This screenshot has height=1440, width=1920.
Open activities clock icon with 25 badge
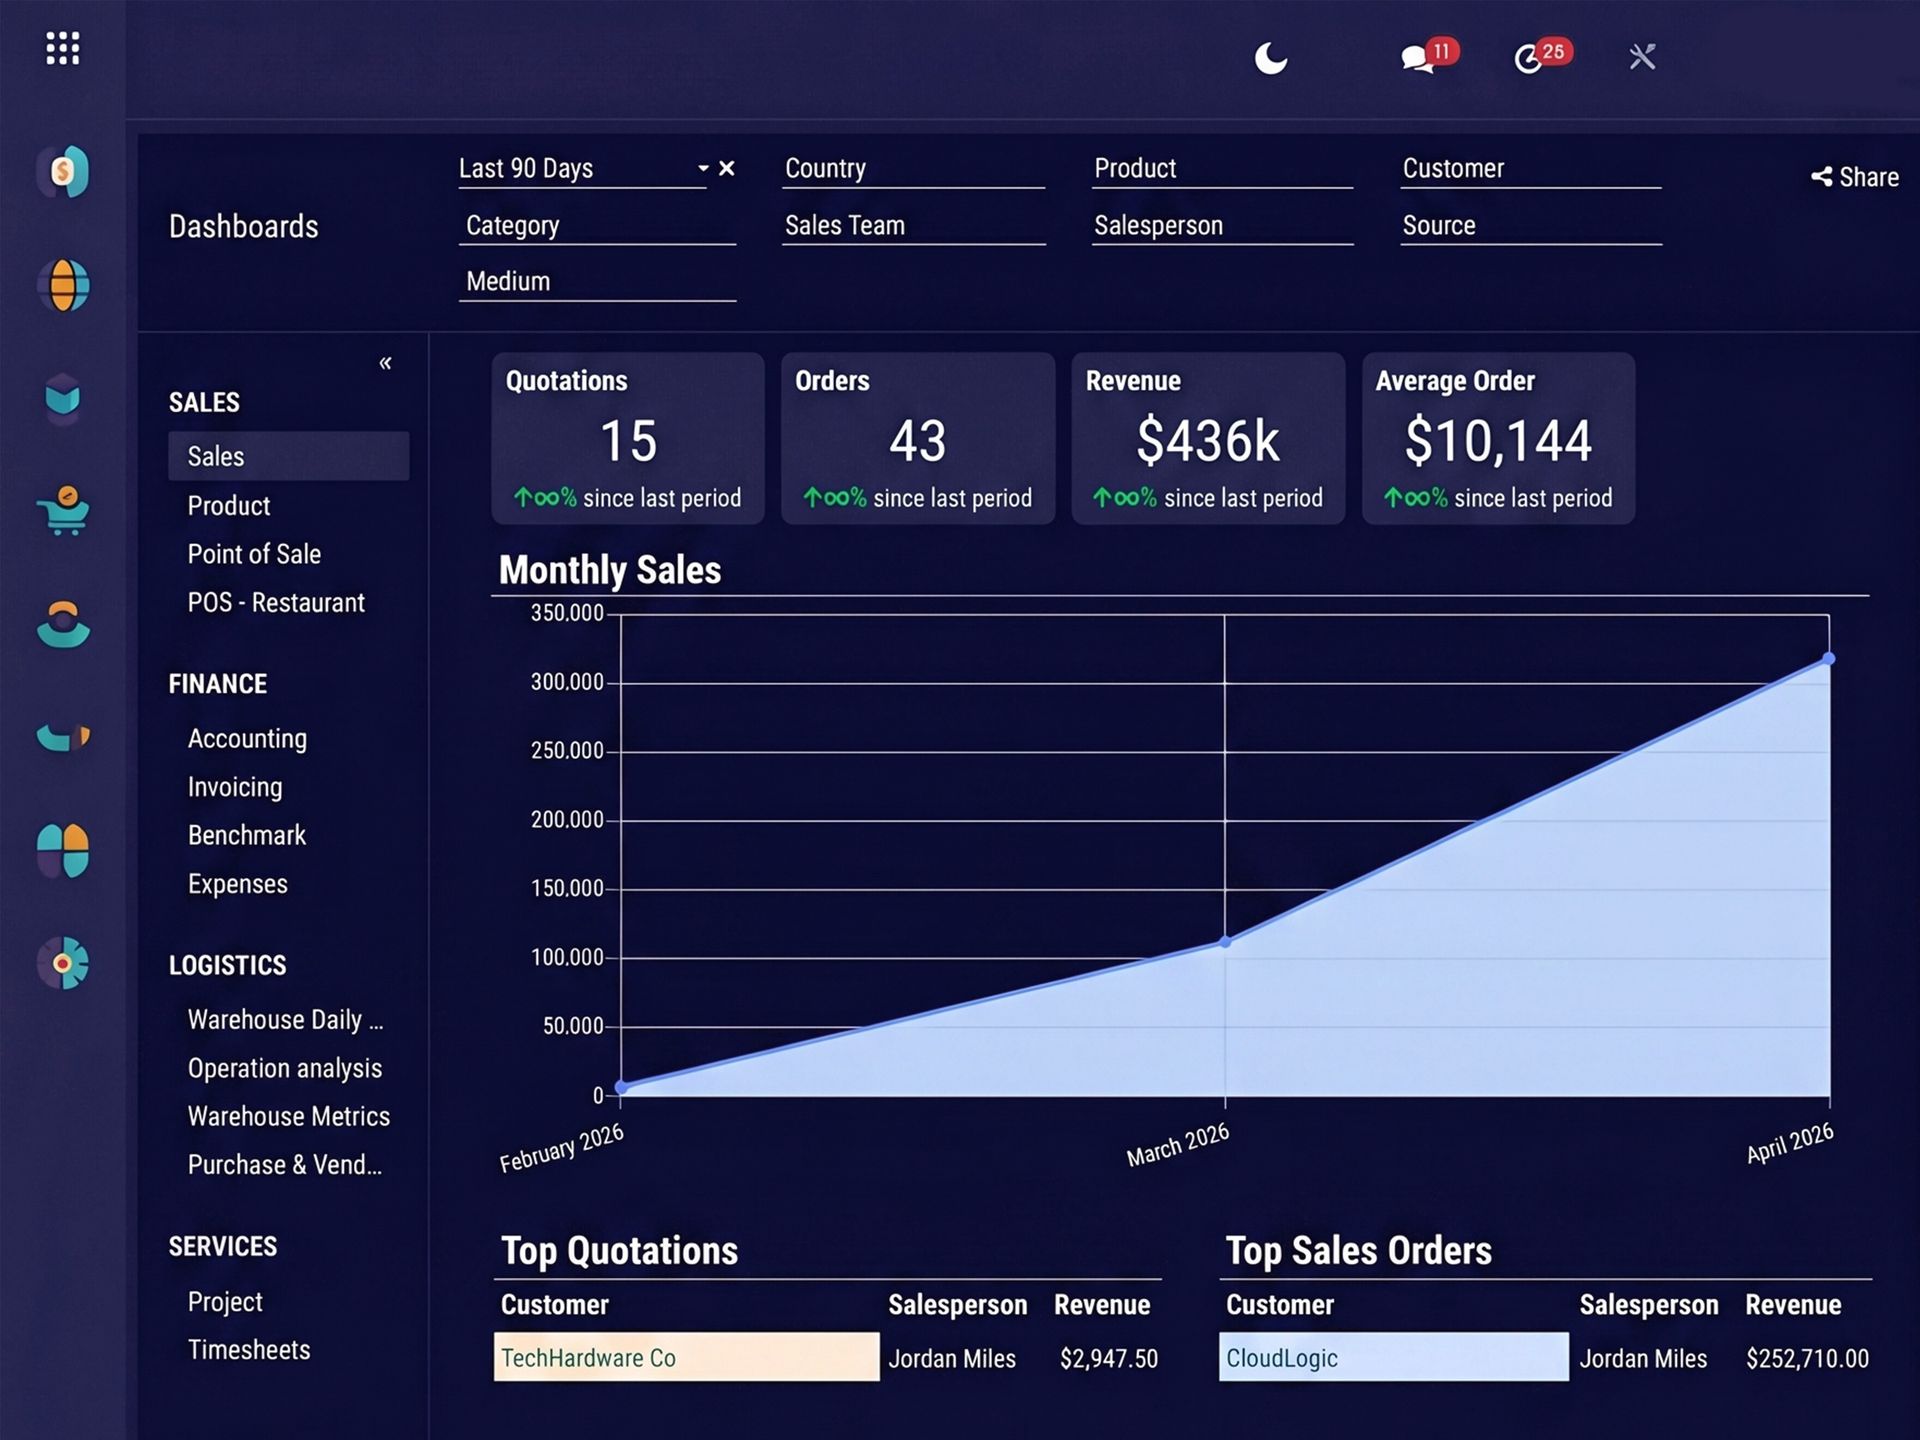click(x=1528, y=59)
